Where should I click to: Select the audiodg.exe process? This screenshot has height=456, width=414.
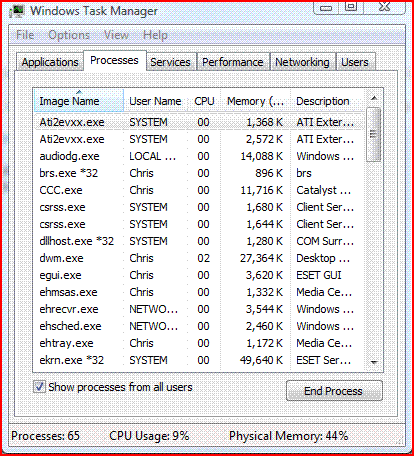[199, 156]
